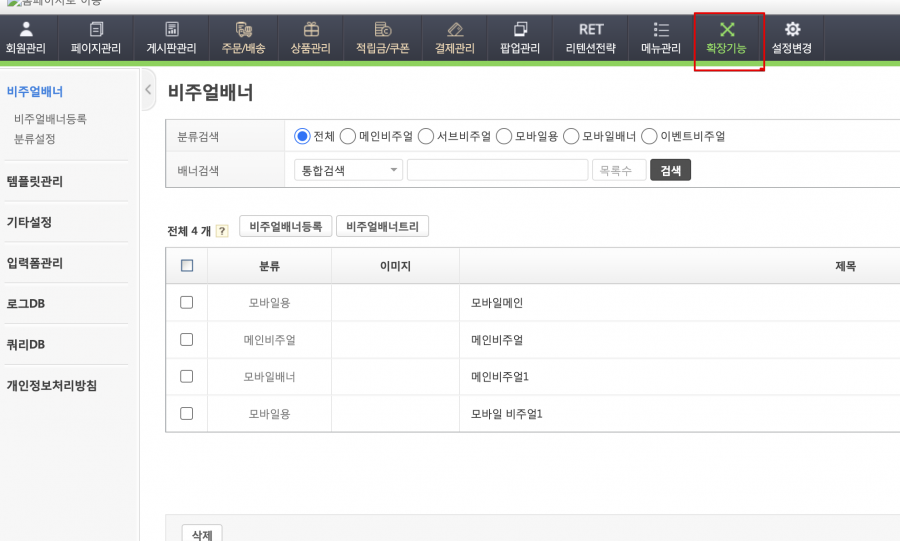Open the 회원관리 member icon
This screenshot has height=541, width=900.
(26, 29)
